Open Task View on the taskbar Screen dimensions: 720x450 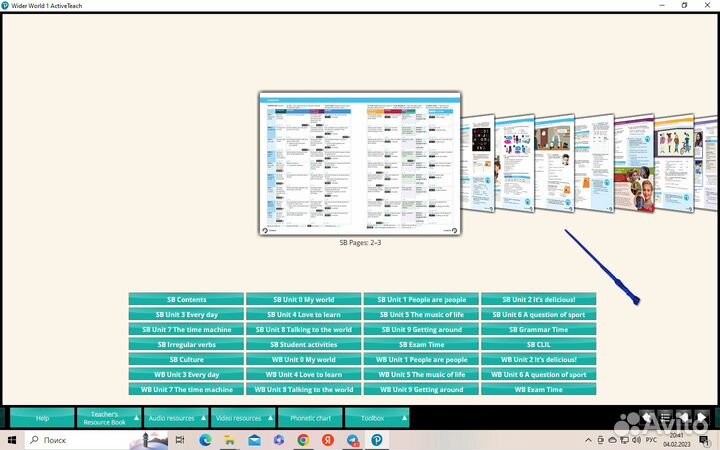pyautogui.click(x=180, y=440)
